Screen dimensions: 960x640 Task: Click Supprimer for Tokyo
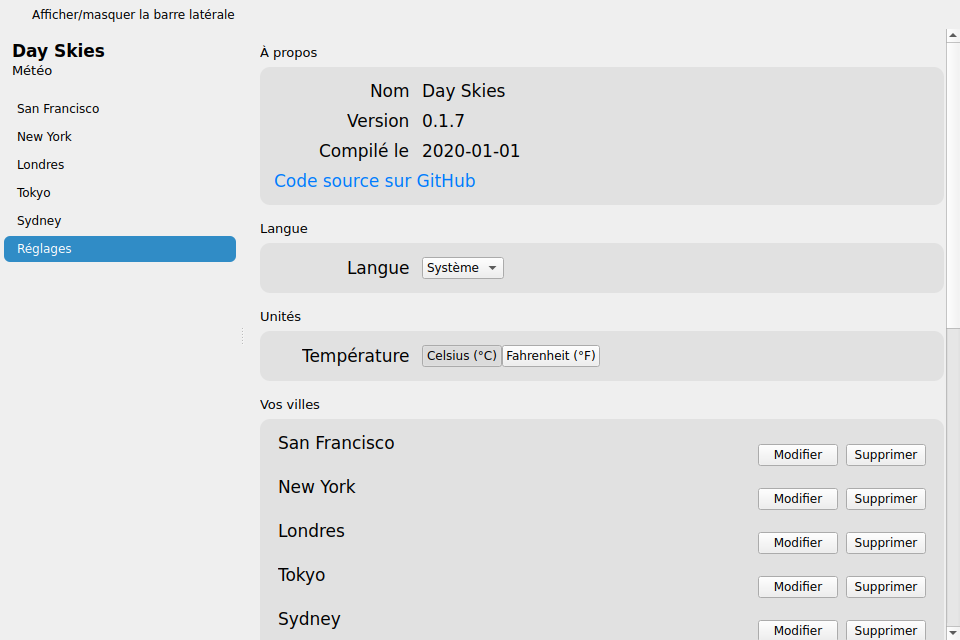tap(885, 587)
